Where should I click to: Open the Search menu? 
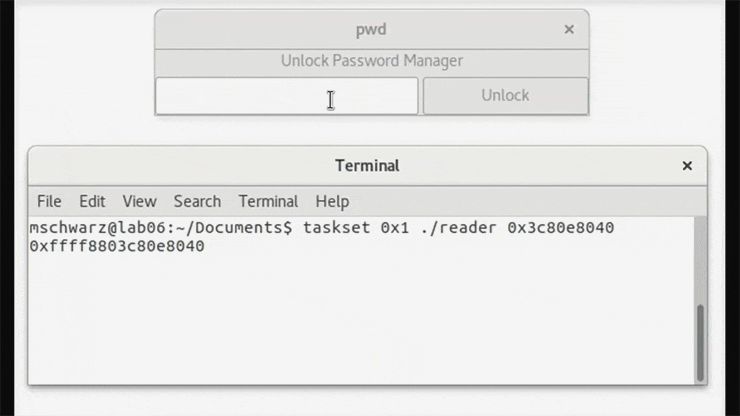pos(197,202)
